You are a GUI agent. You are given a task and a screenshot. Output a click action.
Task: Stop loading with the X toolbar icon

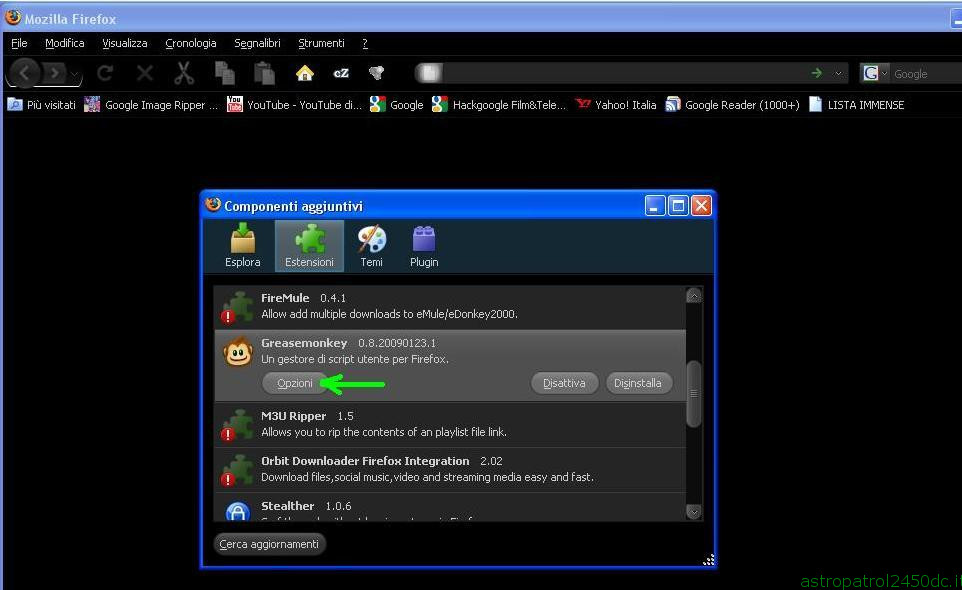[x=145, y=74]
